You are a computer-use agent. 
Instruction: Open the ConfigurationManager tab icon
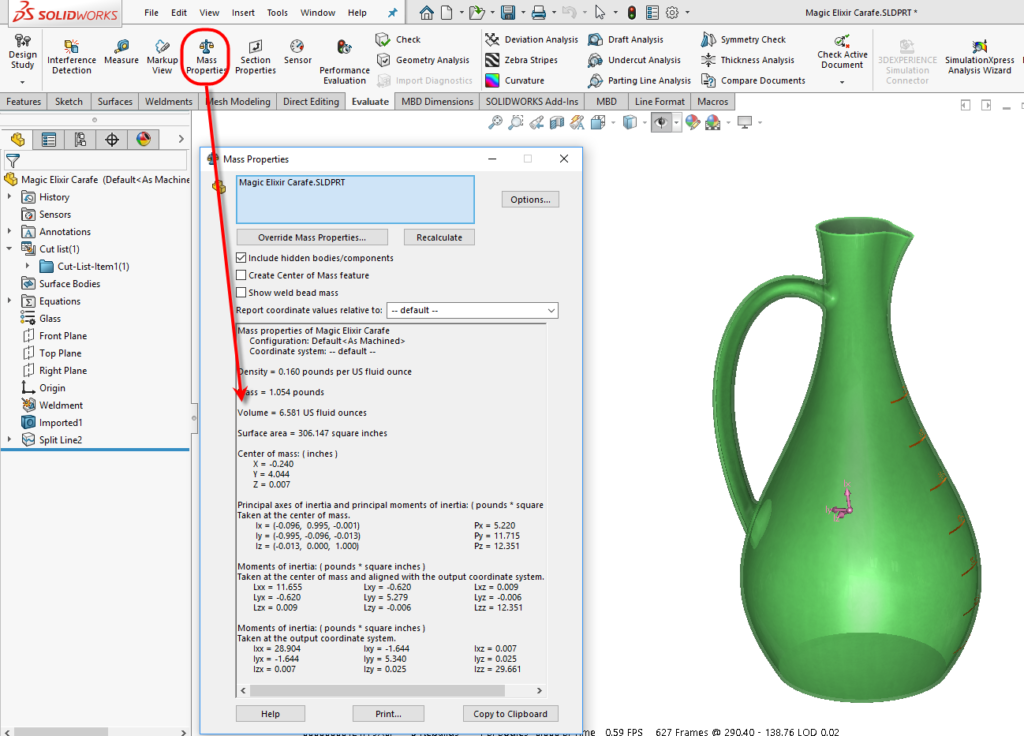(x=80, y=139)
